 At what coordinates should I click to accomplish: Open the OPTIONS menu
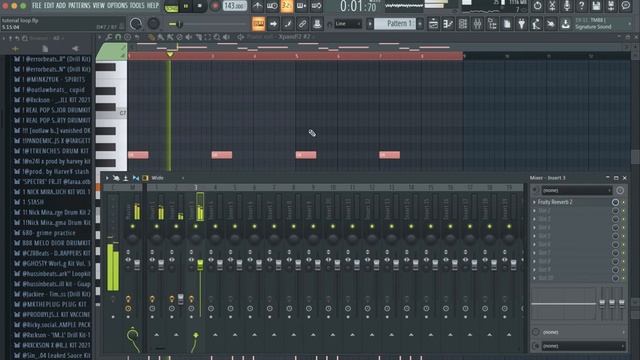(x=117, y=5)
